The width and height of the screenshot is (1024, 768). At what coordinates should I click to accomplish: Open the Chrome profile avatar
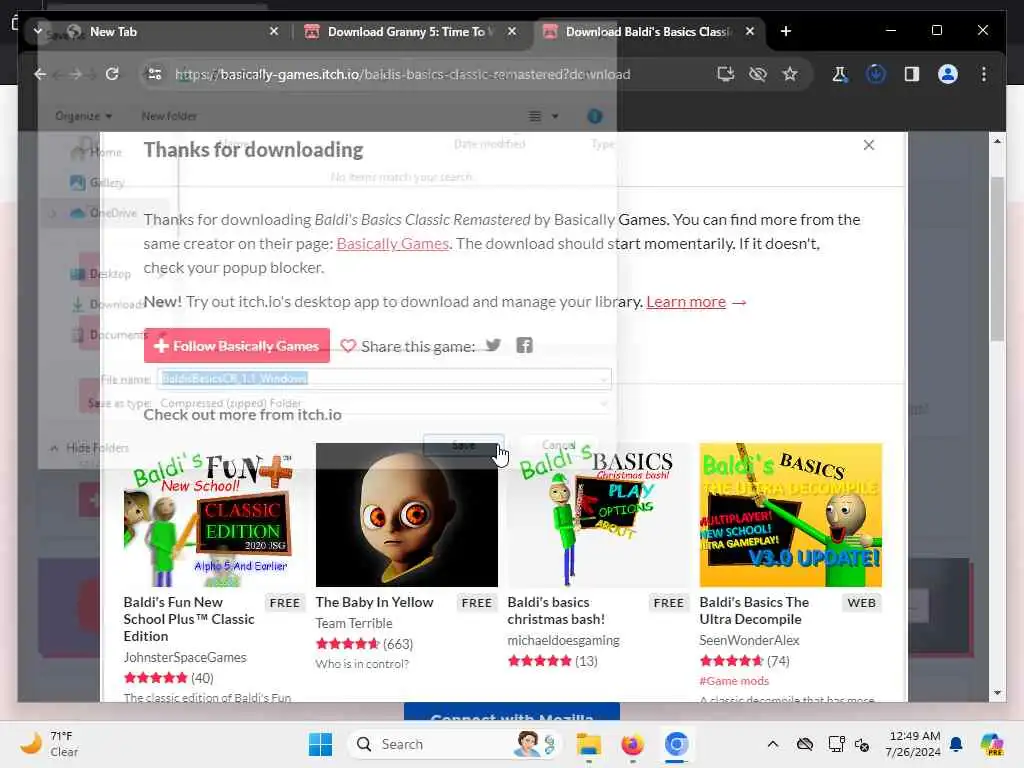pyautogui.click(x=948, y=74)
